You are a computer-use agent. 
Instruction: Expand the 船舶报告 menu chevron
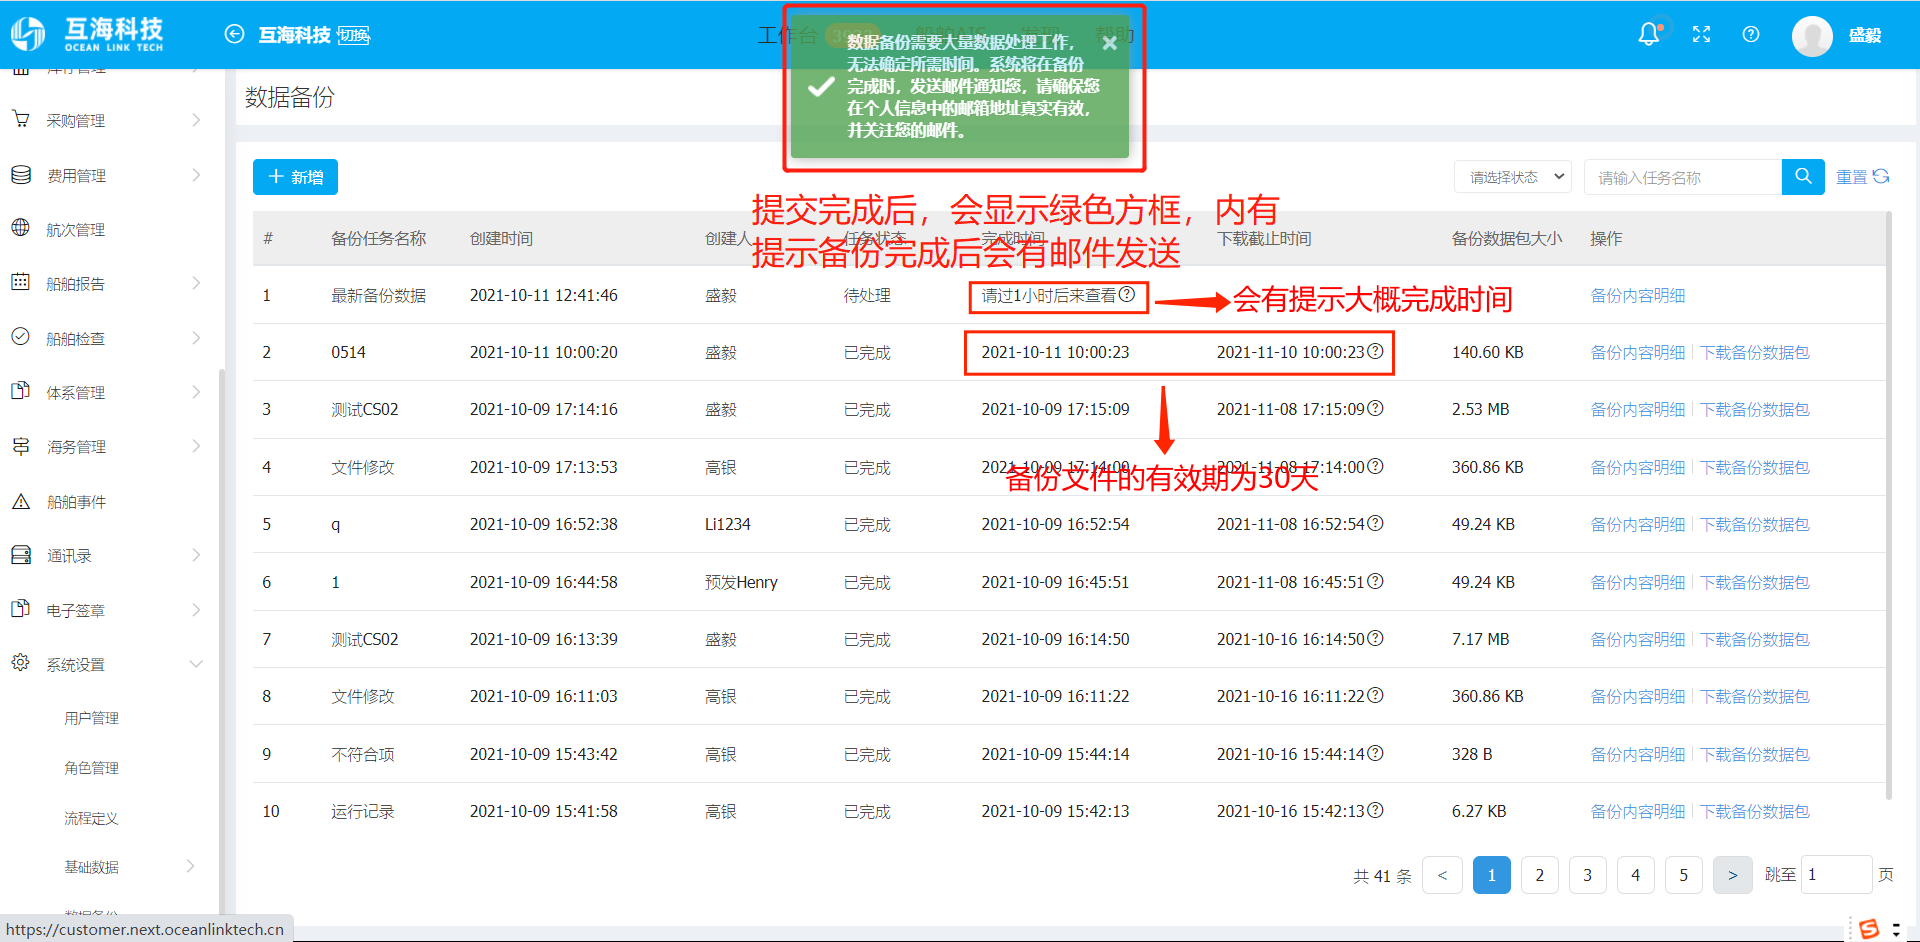coord(196,283)
